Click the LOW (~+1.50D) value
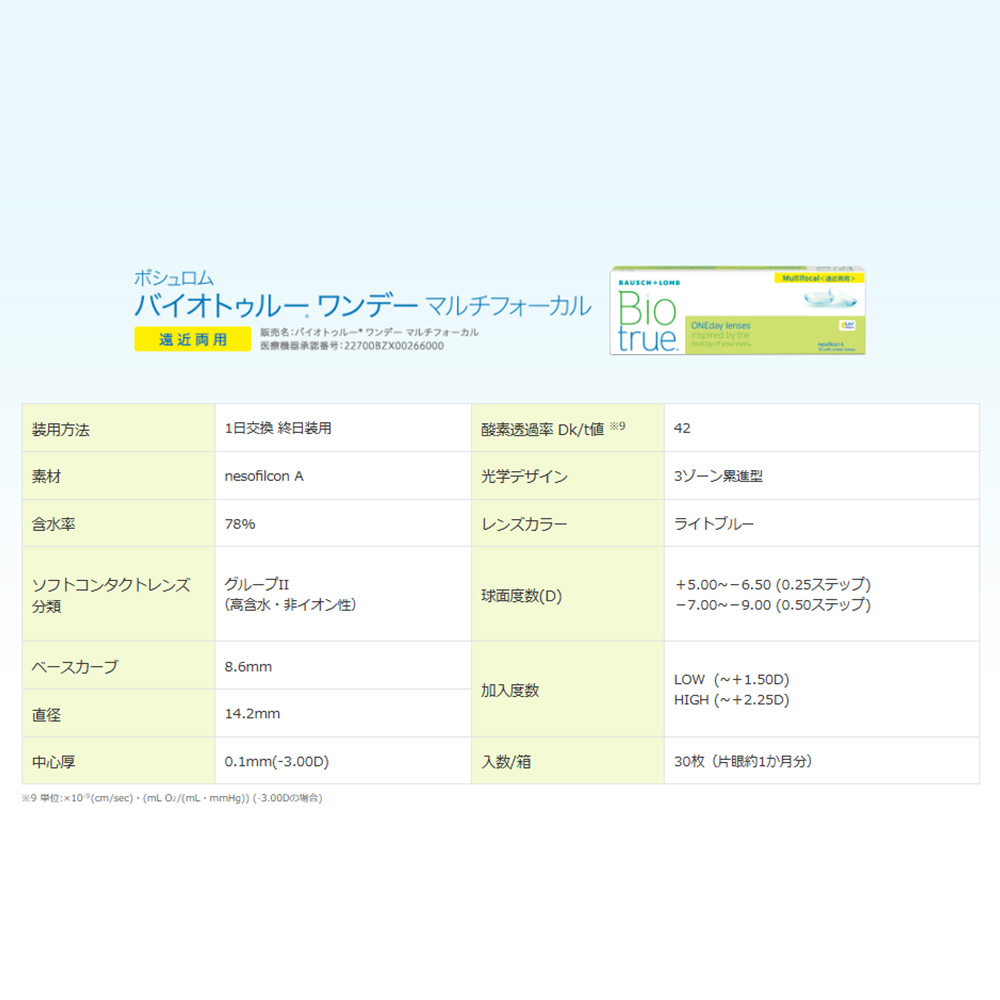The width and height of the screenshot is (1000, 1000). click(732, 680)
